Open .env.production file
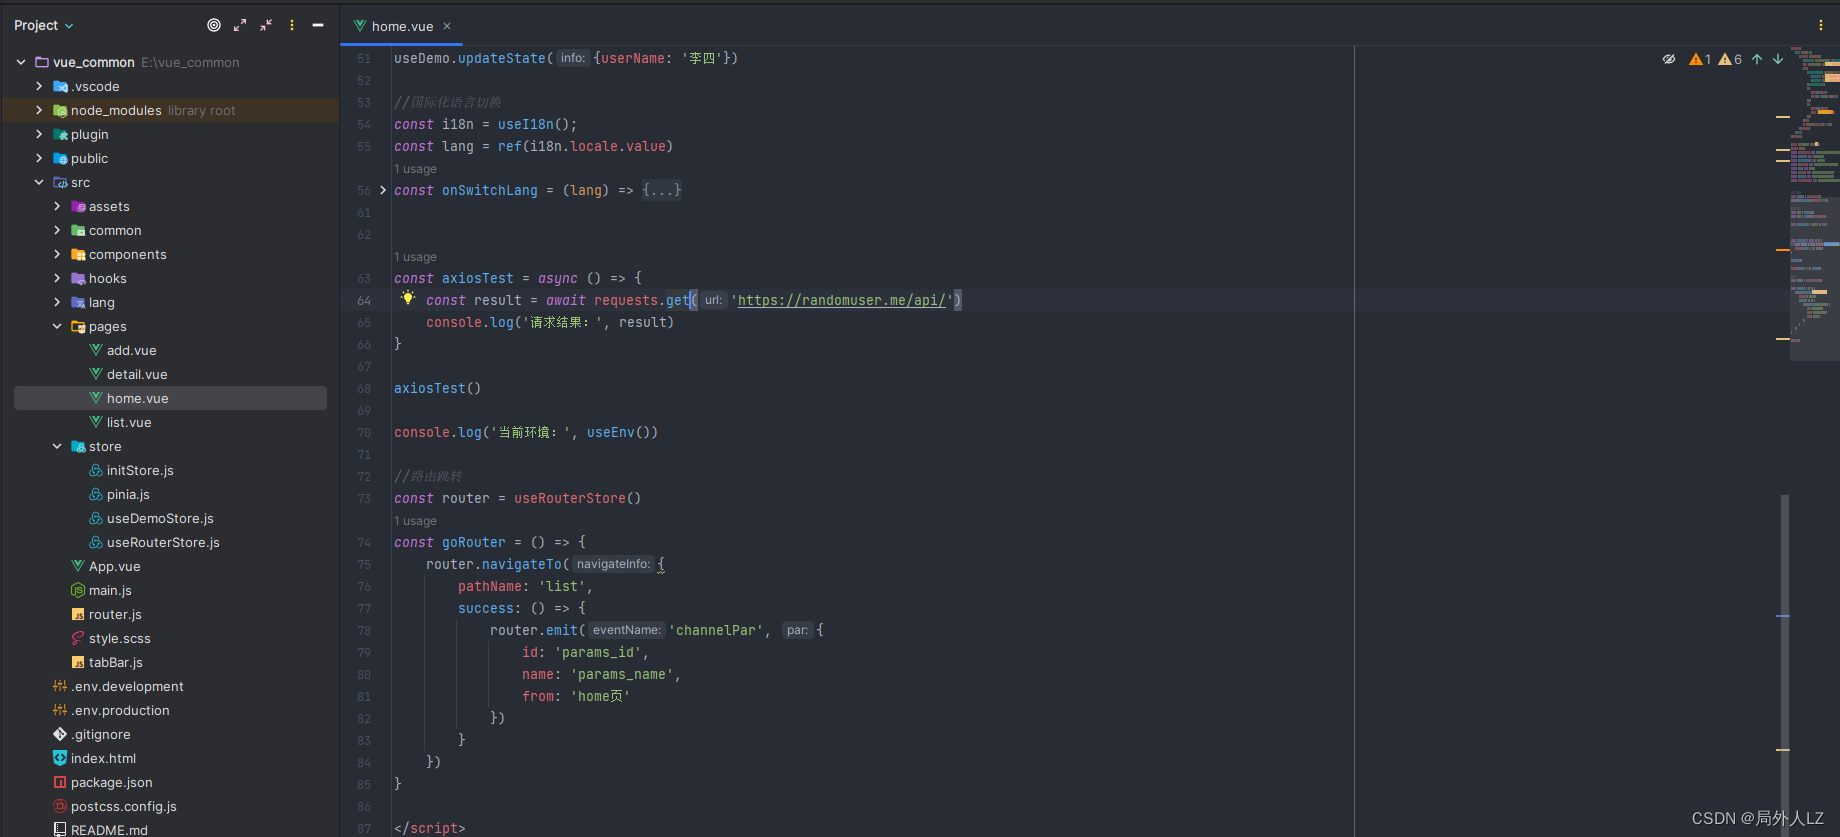1840x837 pixels. pos(120,710)
